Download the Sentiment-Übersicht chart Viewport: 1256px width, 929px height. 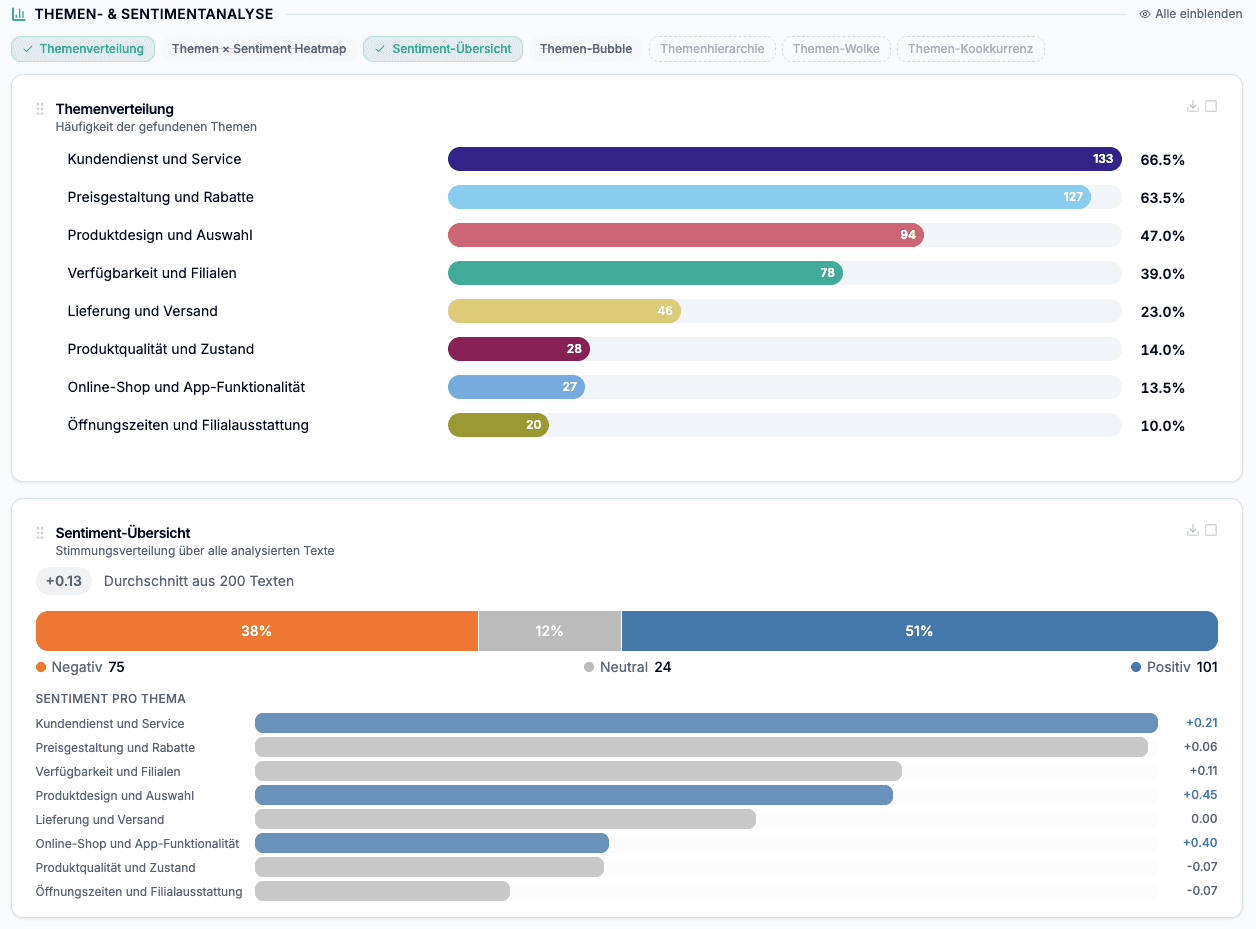point(1192,529)
